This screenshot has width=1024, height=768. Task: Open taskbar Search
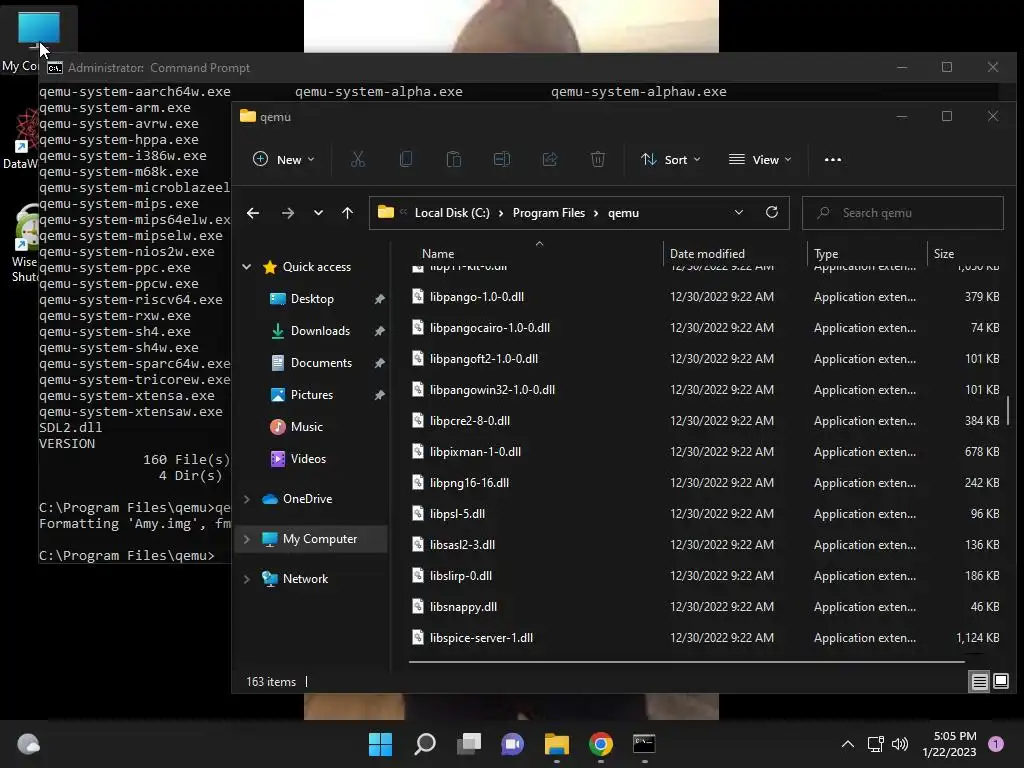pyautogui.click(x=424, y=744)
